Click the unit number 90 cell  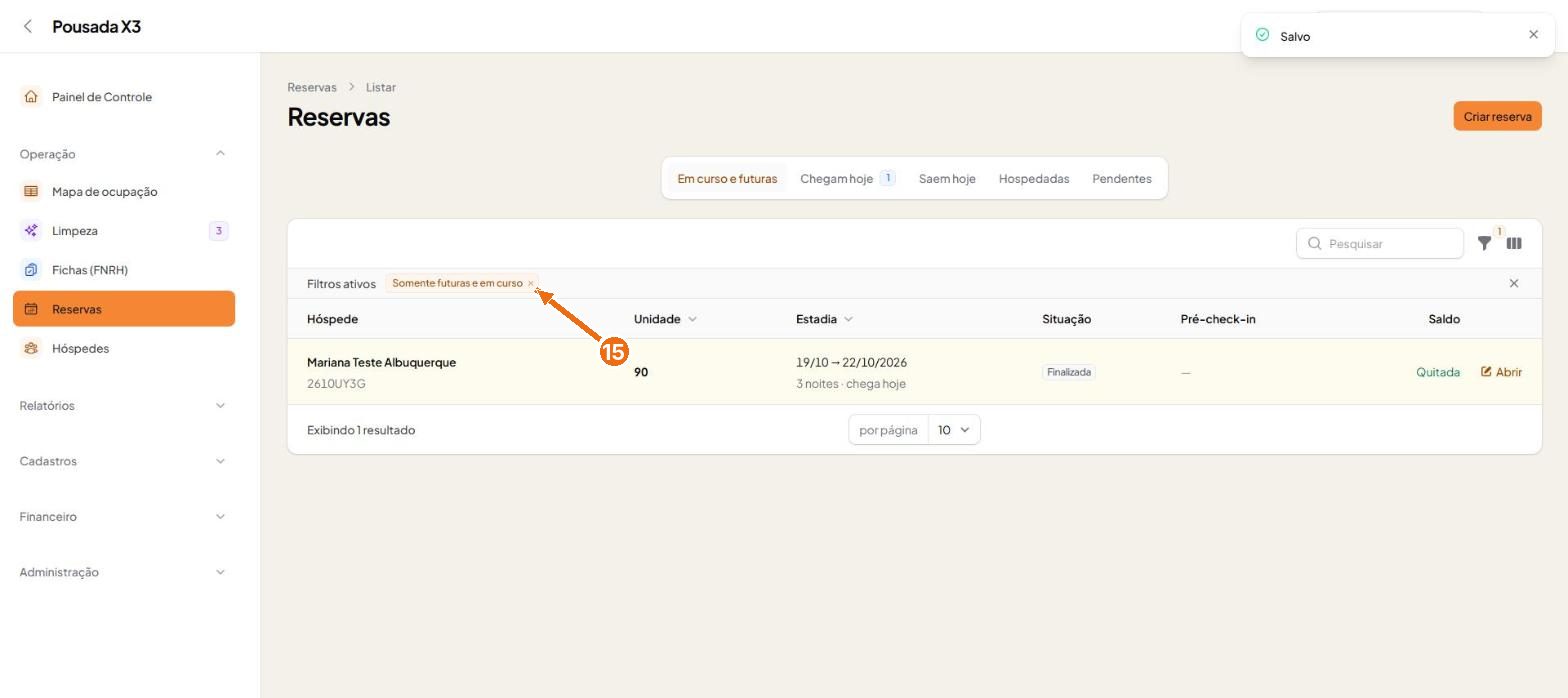(x=641, y=372)
